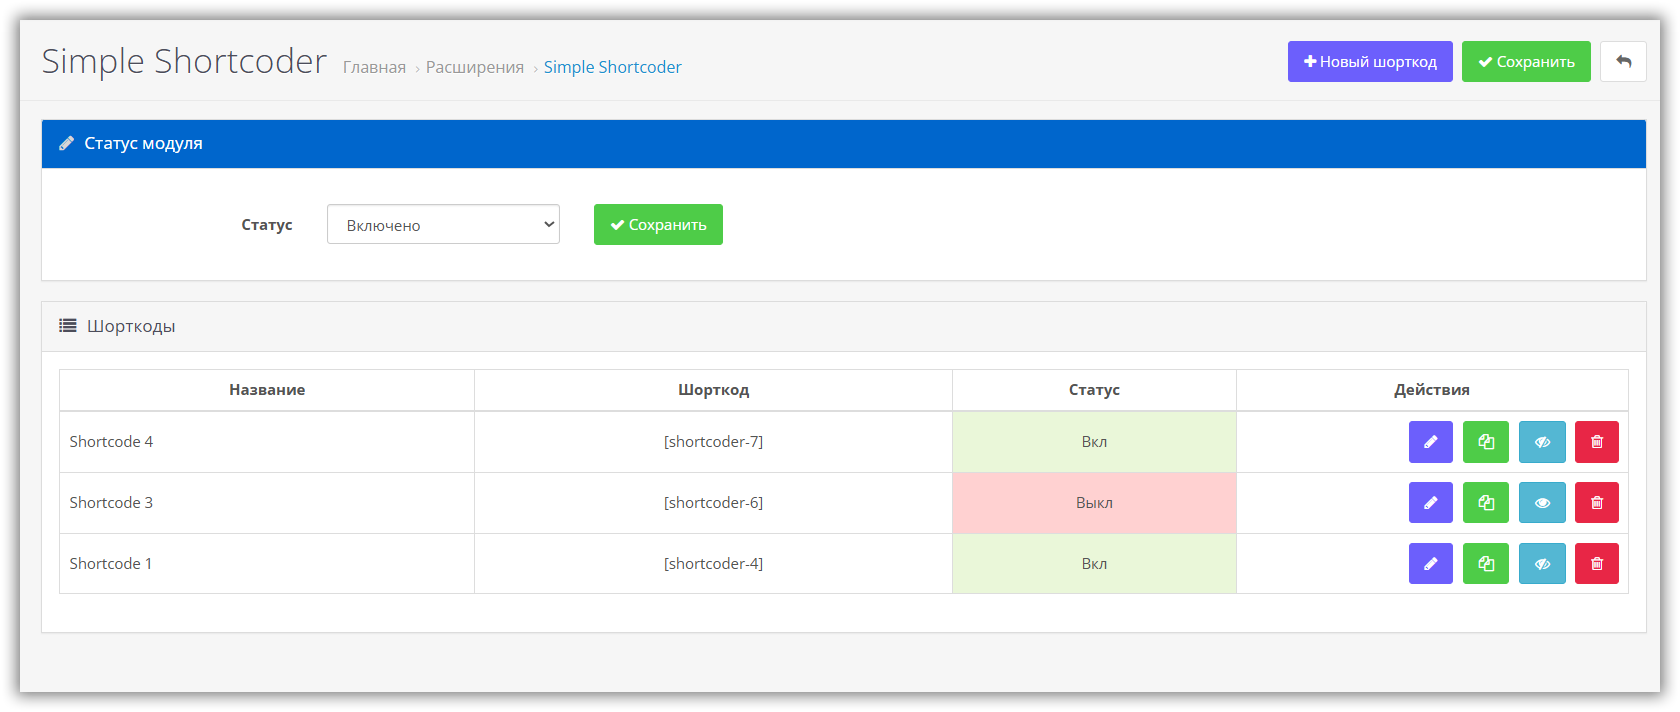The image size is (1680, 712).
Task: Save module status with Сохранить beside dropdown
Action: click(658, 225)
